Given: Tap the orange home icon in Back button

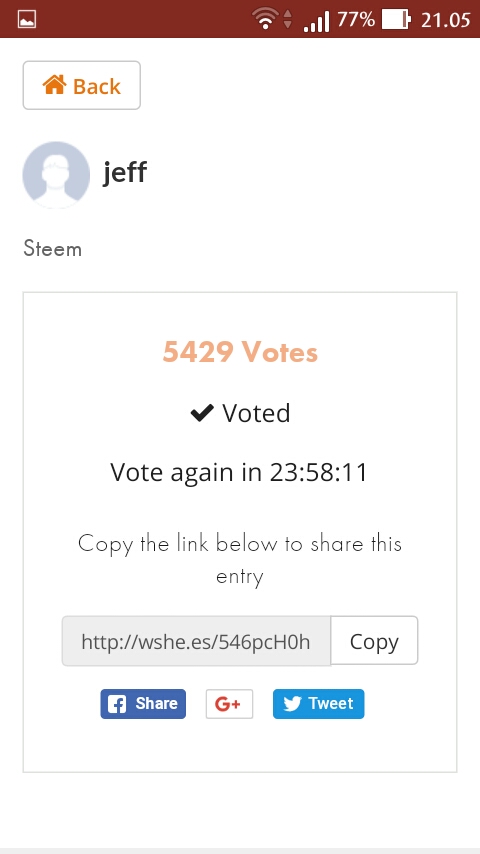Looking at the screenshot, I should [54, 85].
